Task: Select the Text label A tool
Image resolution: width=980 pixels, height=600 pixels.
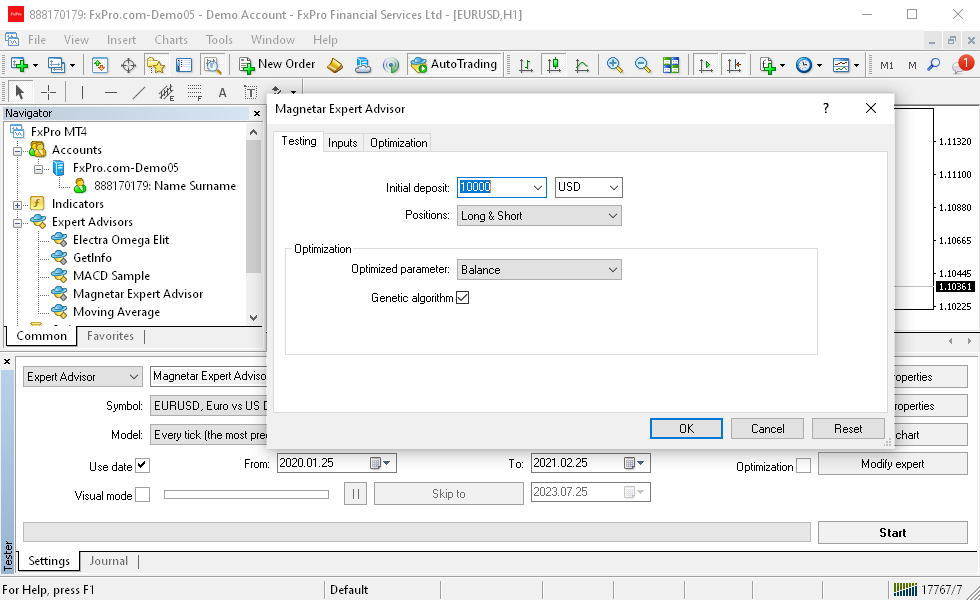Action: 222,92
